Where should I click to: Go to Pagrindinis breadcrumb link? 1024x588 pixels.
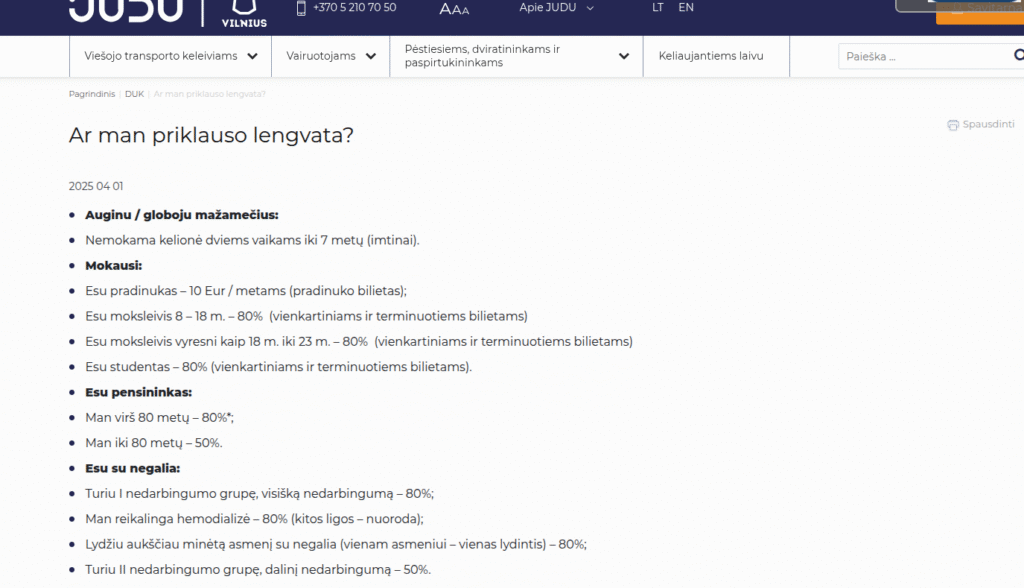[x=91, y=94]
